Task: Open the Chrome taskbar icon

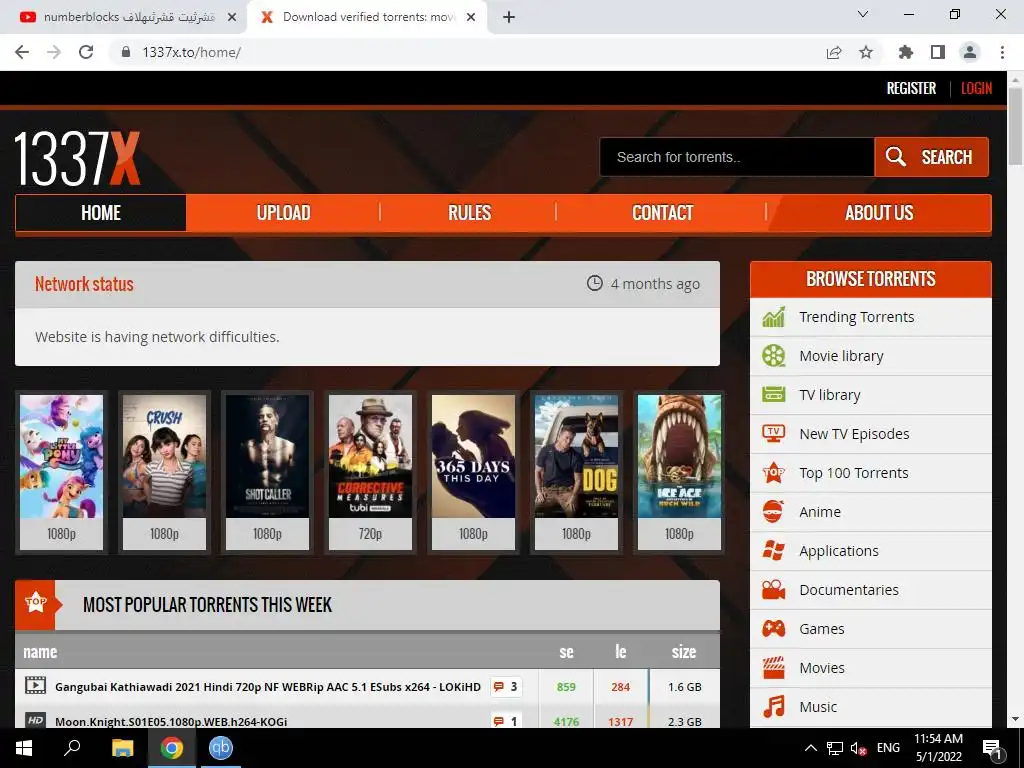Action: click(172, 748)
